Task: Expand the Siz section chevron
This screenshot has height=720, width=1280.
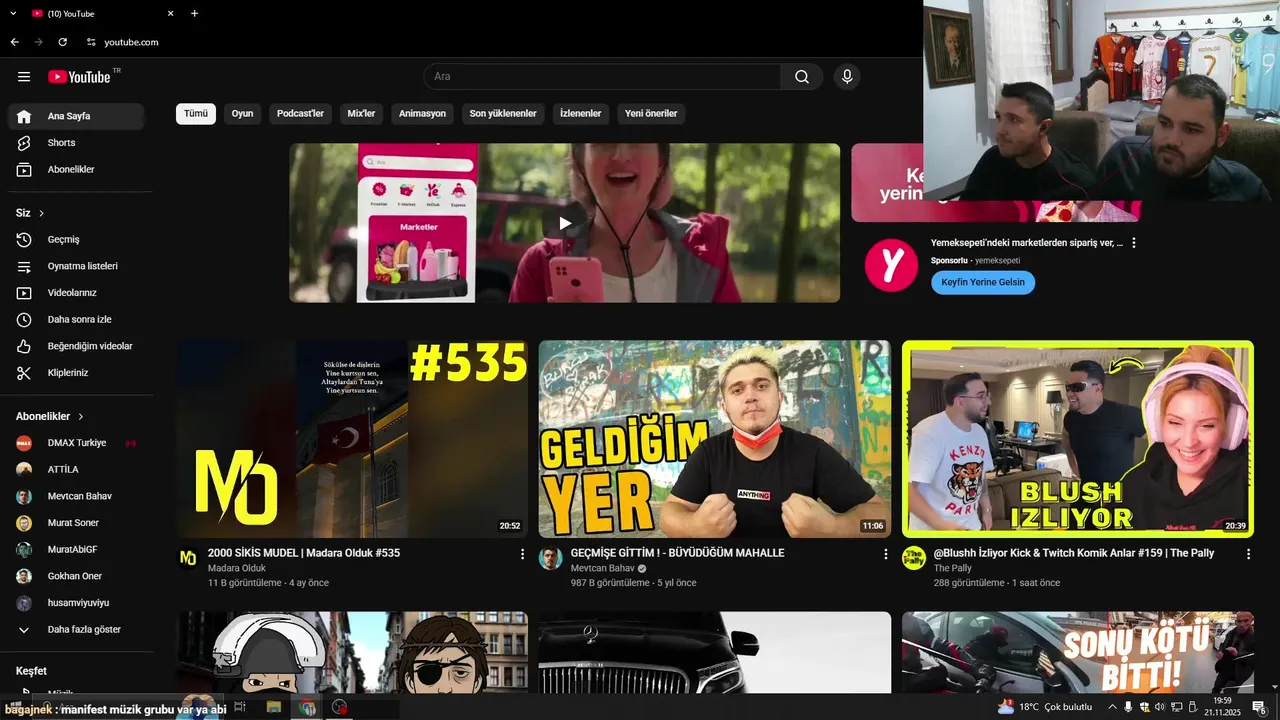Action: point(41,213)
